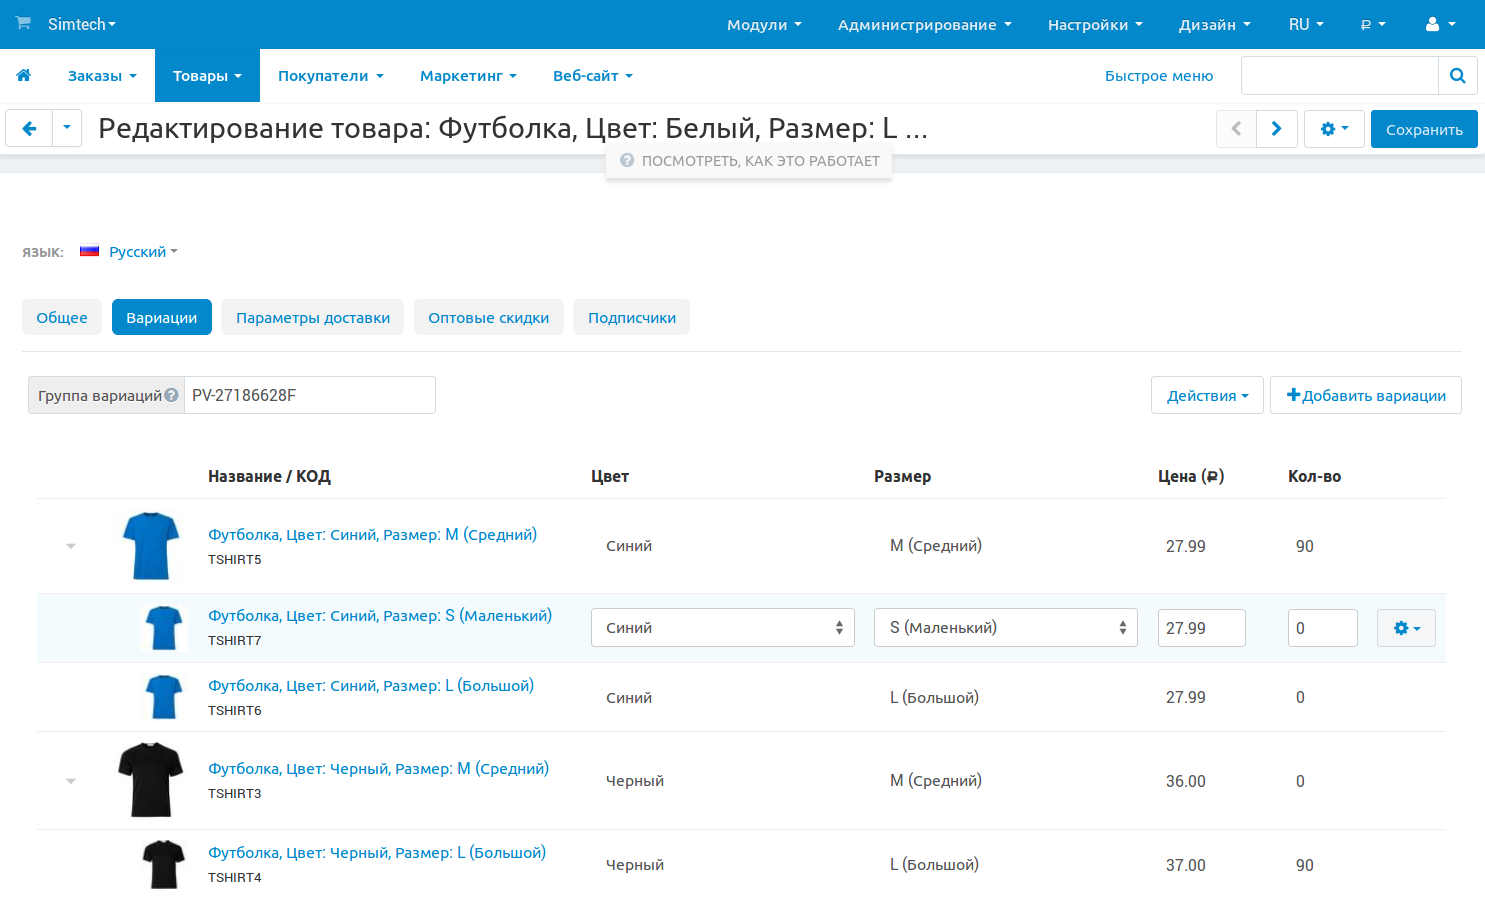The width and height of the screenshot is (1485, 900).
Task: Click Добавить вариации button
Action: (1365, 395)
